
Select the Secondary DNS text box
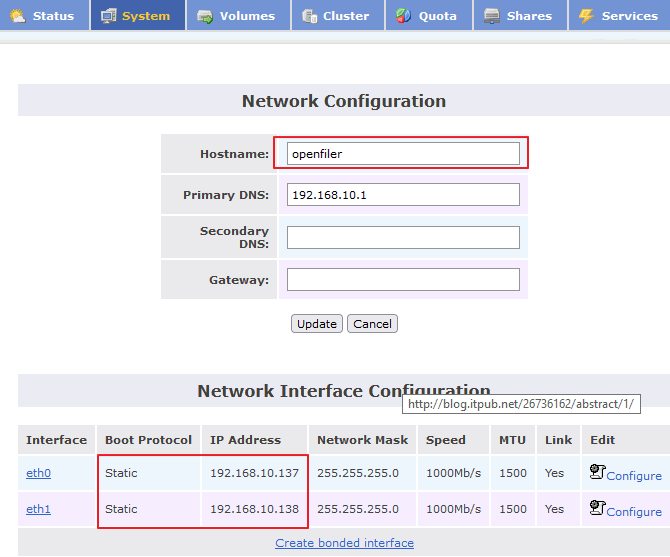tap(403, 237)
